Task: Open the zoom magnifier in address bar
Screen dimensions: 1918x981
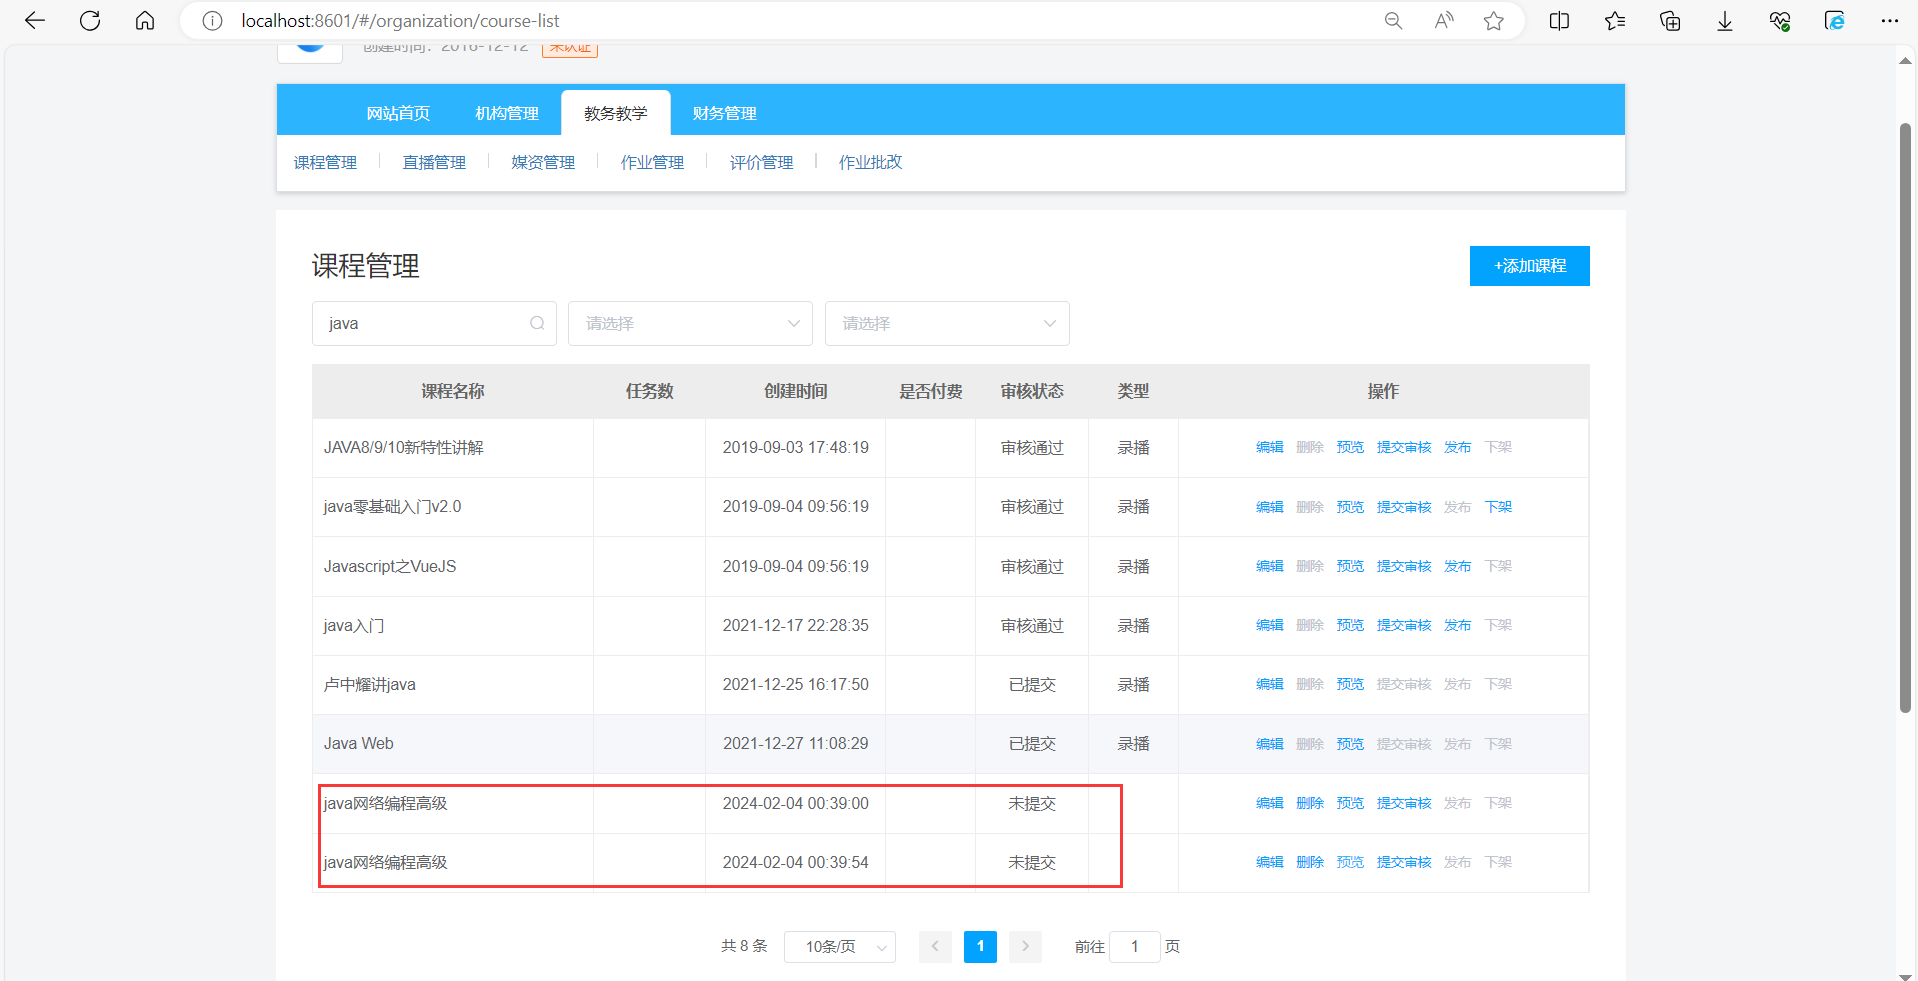Action: point(1393,21)
